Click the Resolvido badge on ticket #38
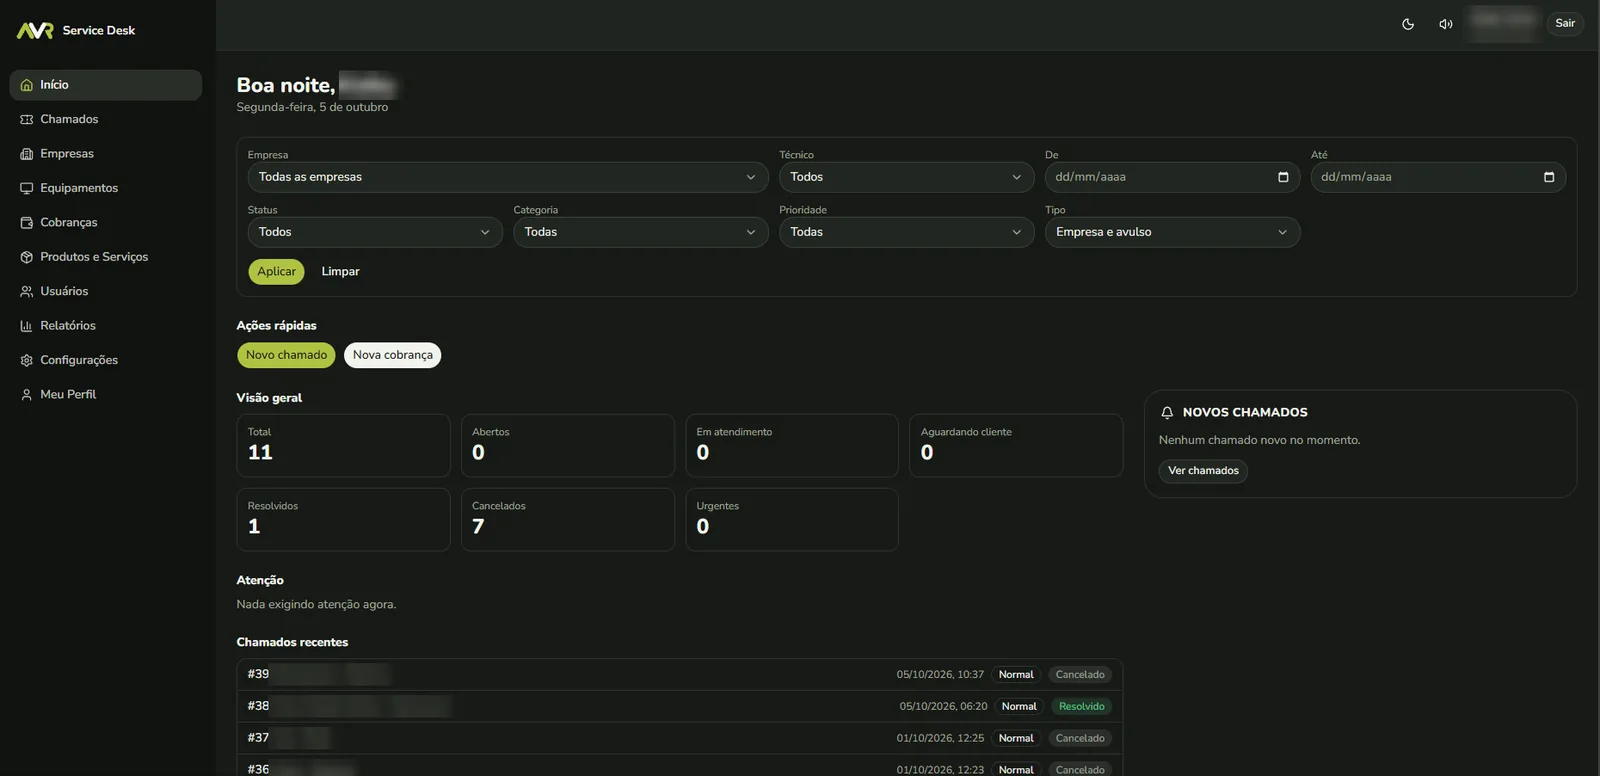The width and height of the screenshot is (1600, 776). 1082,707
